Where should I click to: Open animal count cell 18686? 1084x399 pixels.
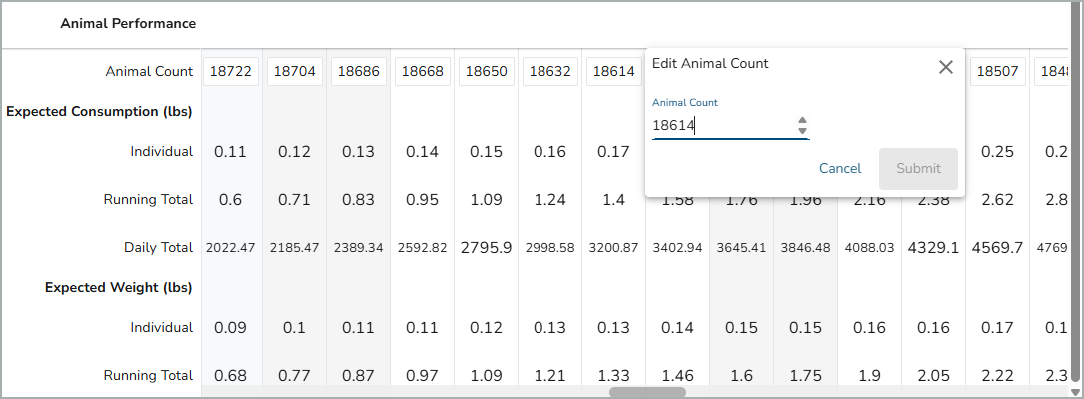[x=359, y=71]
